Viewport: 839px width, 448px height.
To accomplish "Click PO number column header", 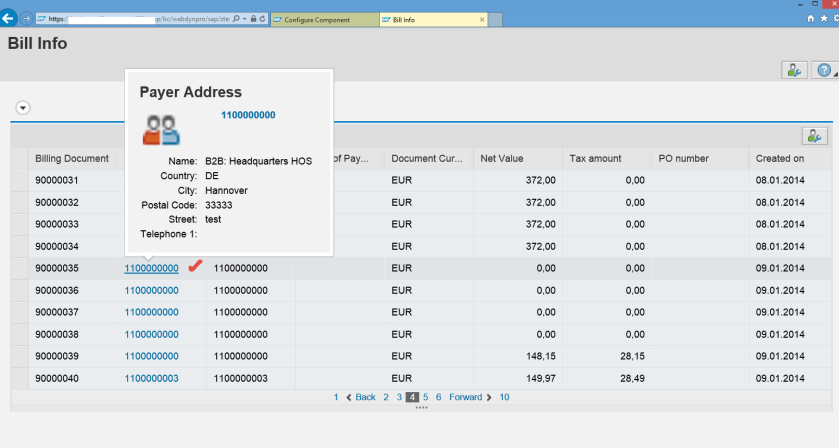I will pyautogui.click(x=700, y=158).
